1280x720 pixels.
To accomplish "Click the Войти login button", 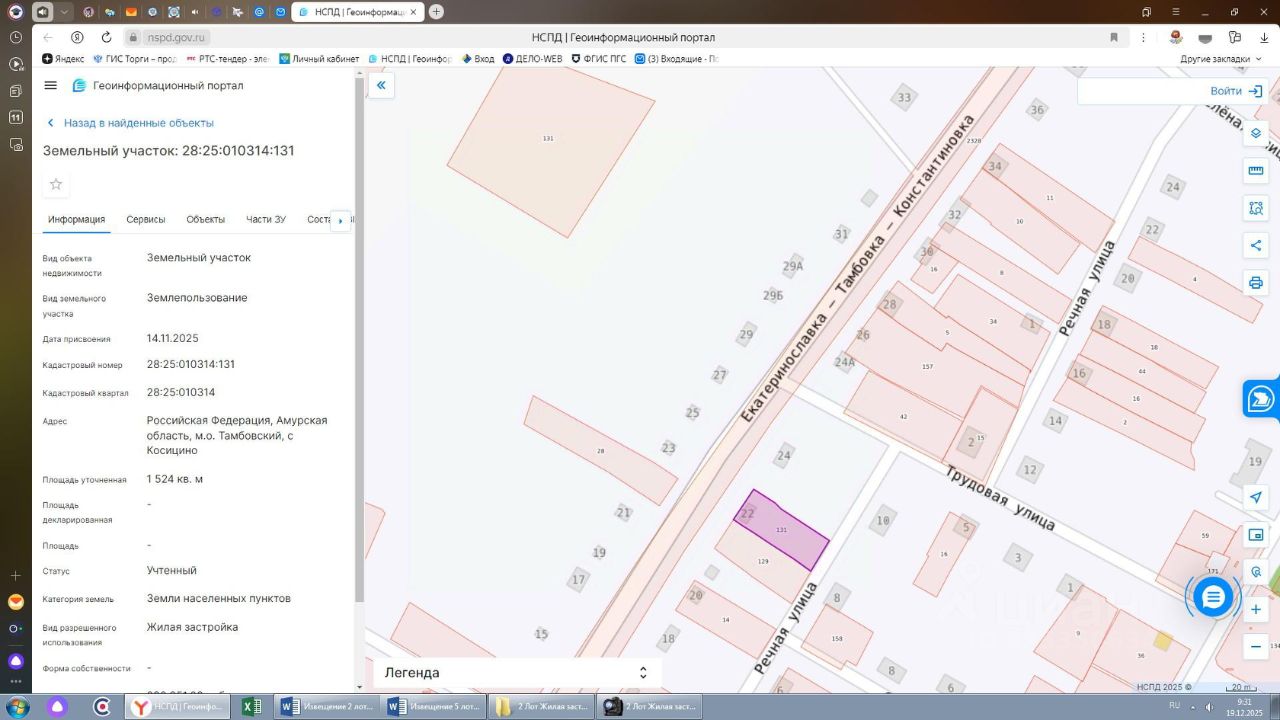I will (1235, 91).
